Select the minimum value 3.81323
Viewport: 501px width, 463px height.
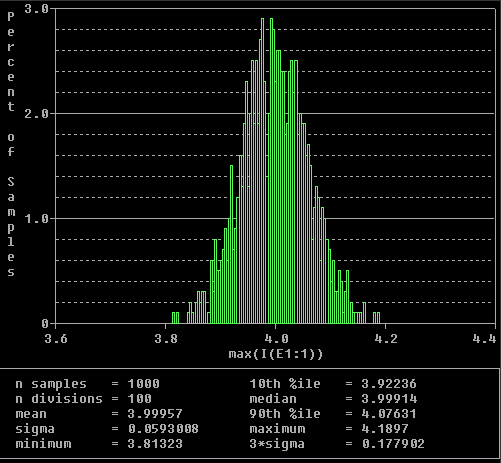[x=155, y=444]
